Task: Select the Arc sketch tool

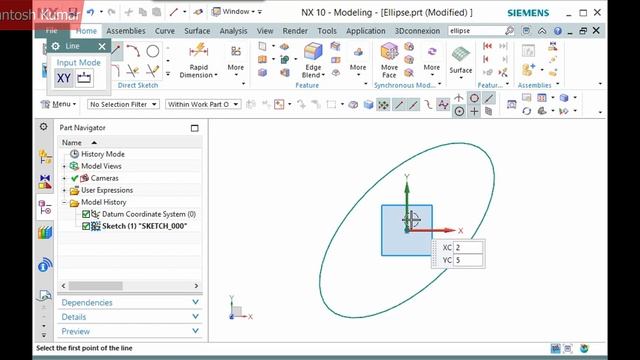Action: point(133,51)
